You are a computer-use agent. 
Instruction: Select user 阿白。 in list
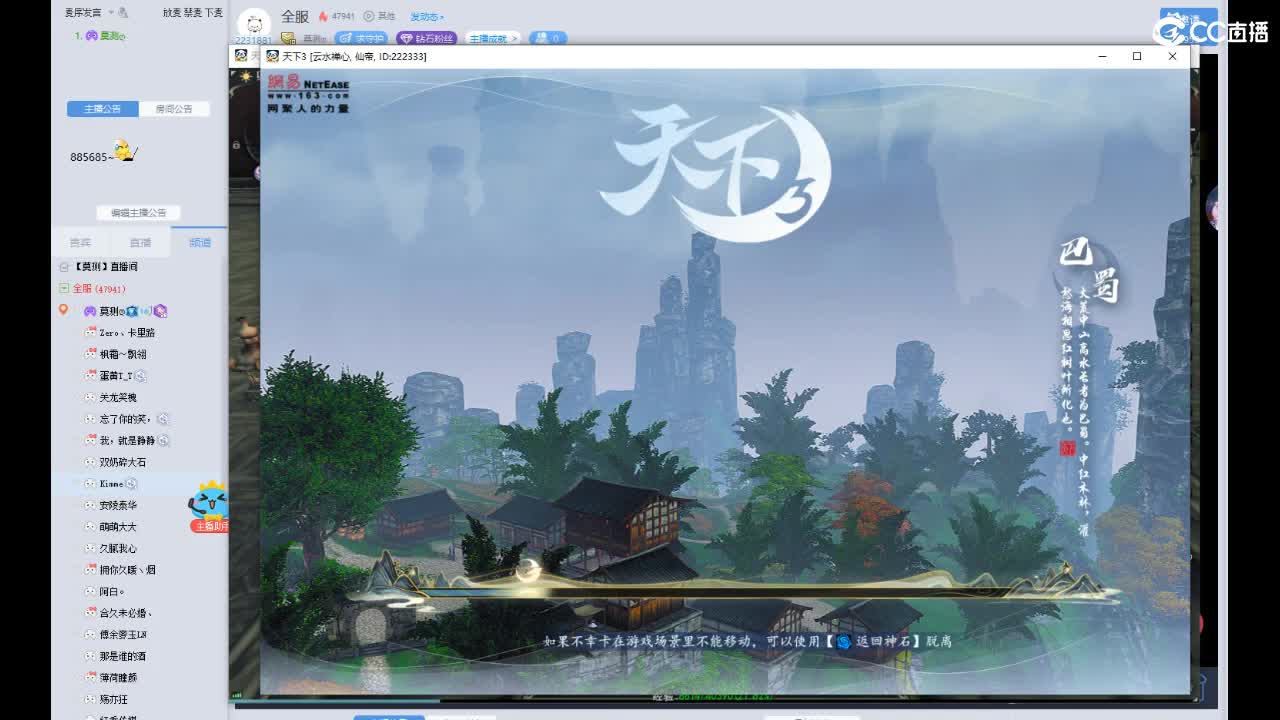pos(111,592)
